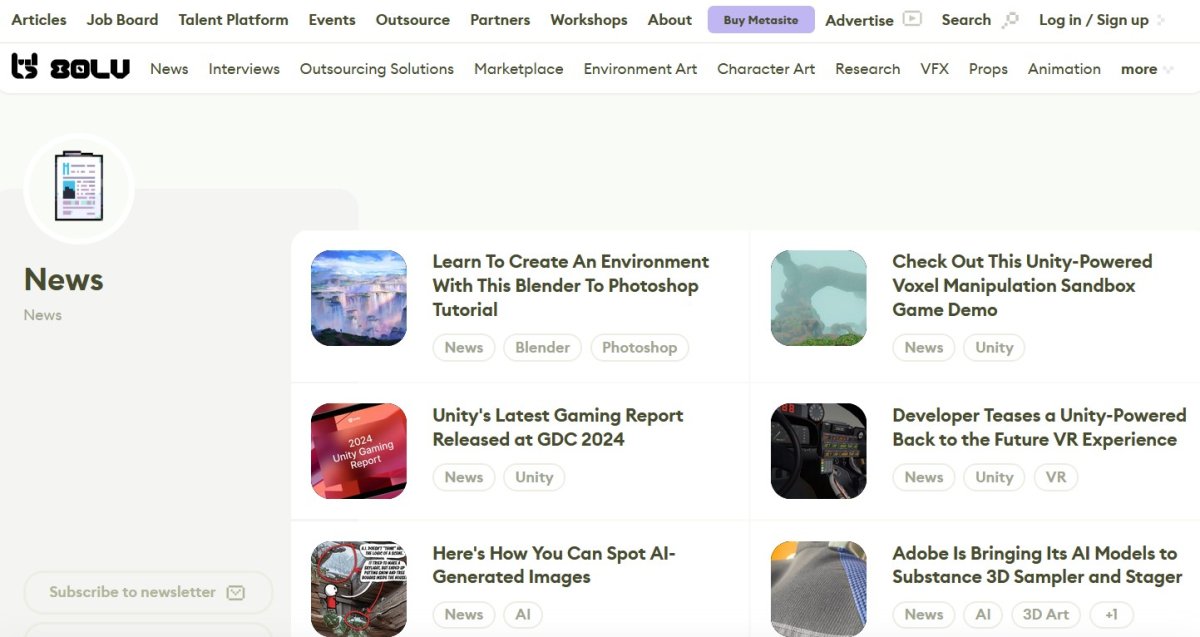Go to the Environment Art tab
The width and height of the screenshot is (1200, 637).
pos(640,69)
